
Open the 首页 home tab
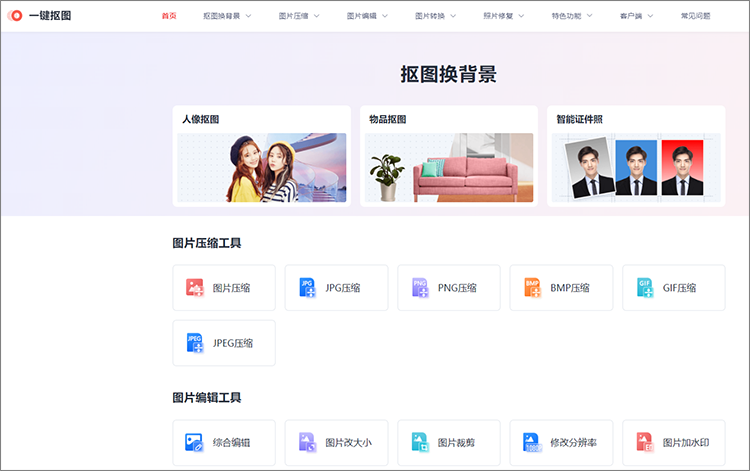(169, 16)
